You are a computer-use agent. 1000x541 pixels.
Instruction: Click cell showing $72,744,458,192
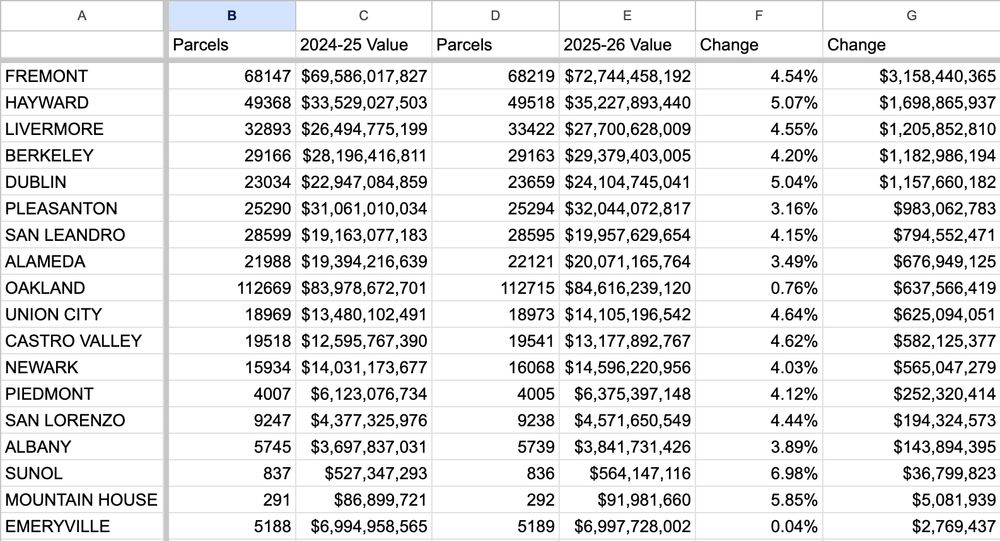pyautogui.click(x=628, y=76)
